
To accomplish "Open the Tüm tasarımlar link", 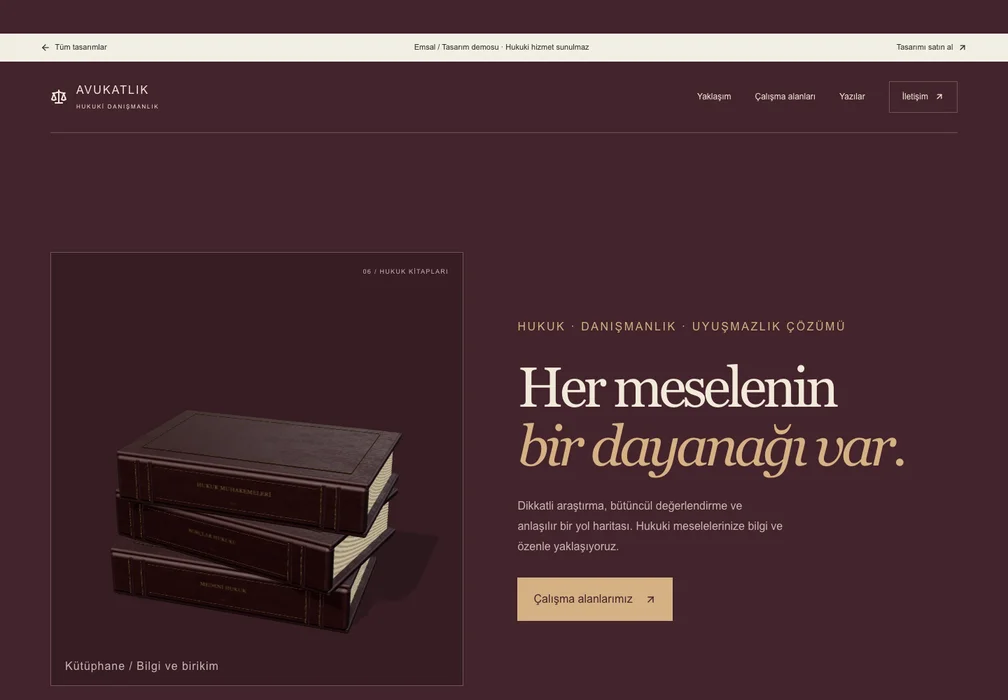I will click(x=74, y=48).
